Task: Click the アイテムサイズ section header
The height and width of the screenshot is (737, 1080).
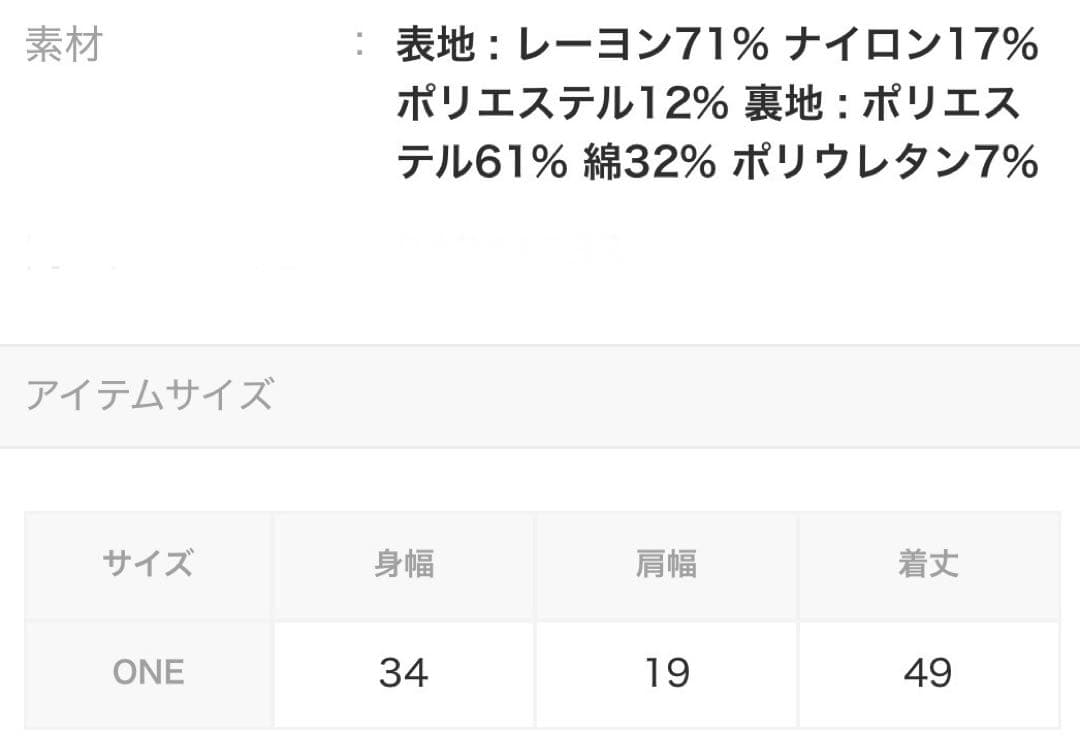Action: (x=149, y=395)
